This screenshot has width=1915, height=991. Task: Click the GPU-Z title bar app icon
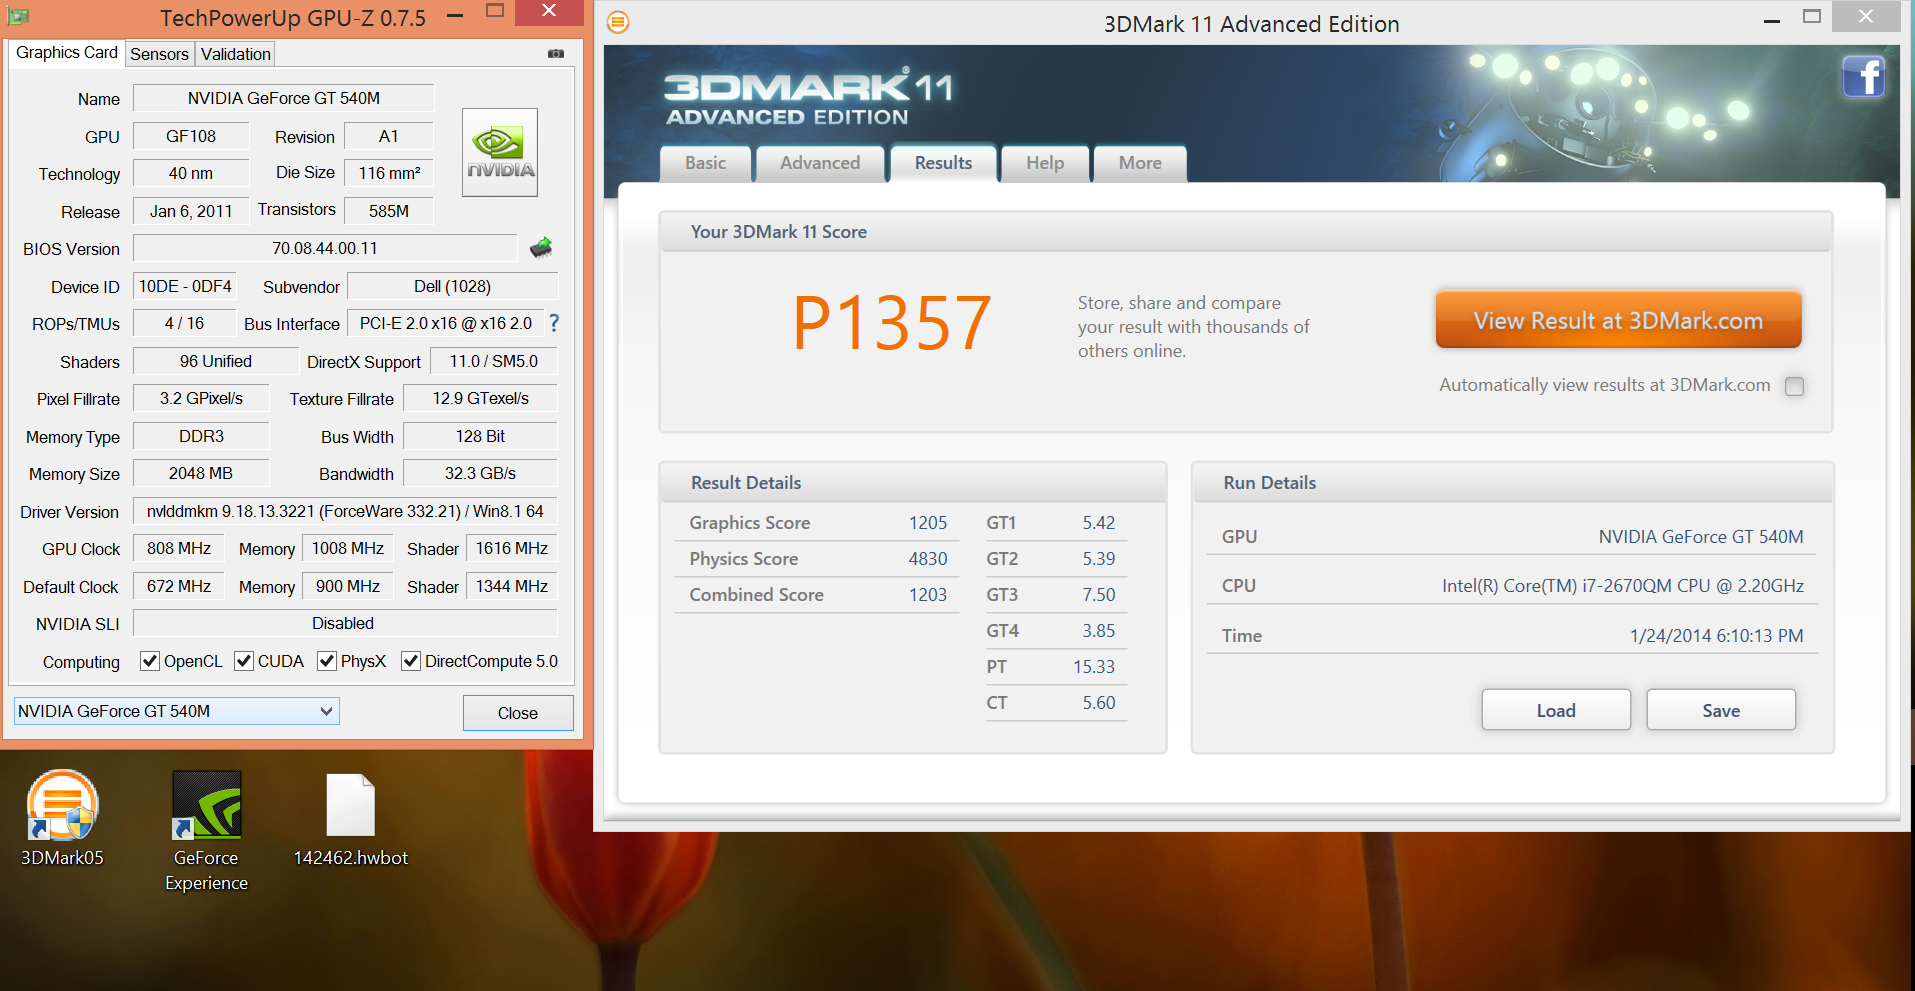[18, 17]
